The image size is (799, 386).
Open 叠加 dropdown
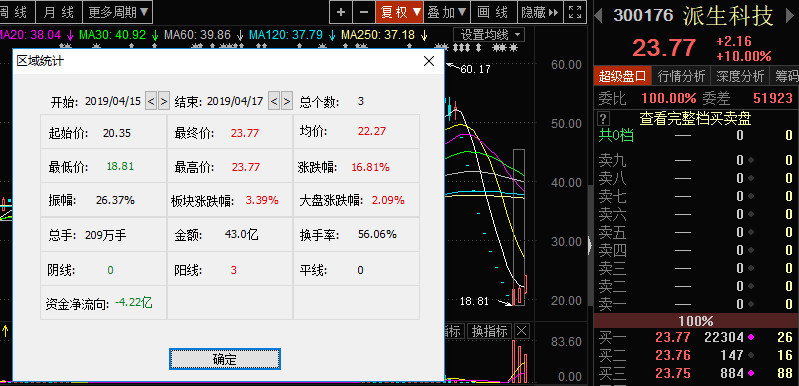tap(447, 12)
